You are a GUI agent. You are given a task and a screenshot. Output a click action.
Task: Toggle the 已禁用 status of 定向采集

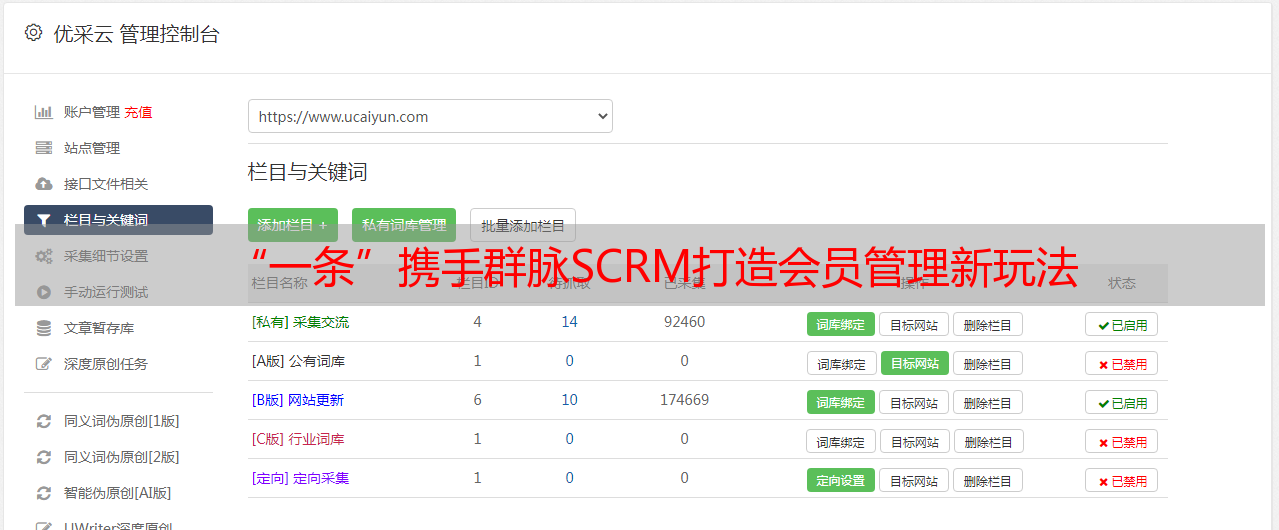[x=1122, y=480]
